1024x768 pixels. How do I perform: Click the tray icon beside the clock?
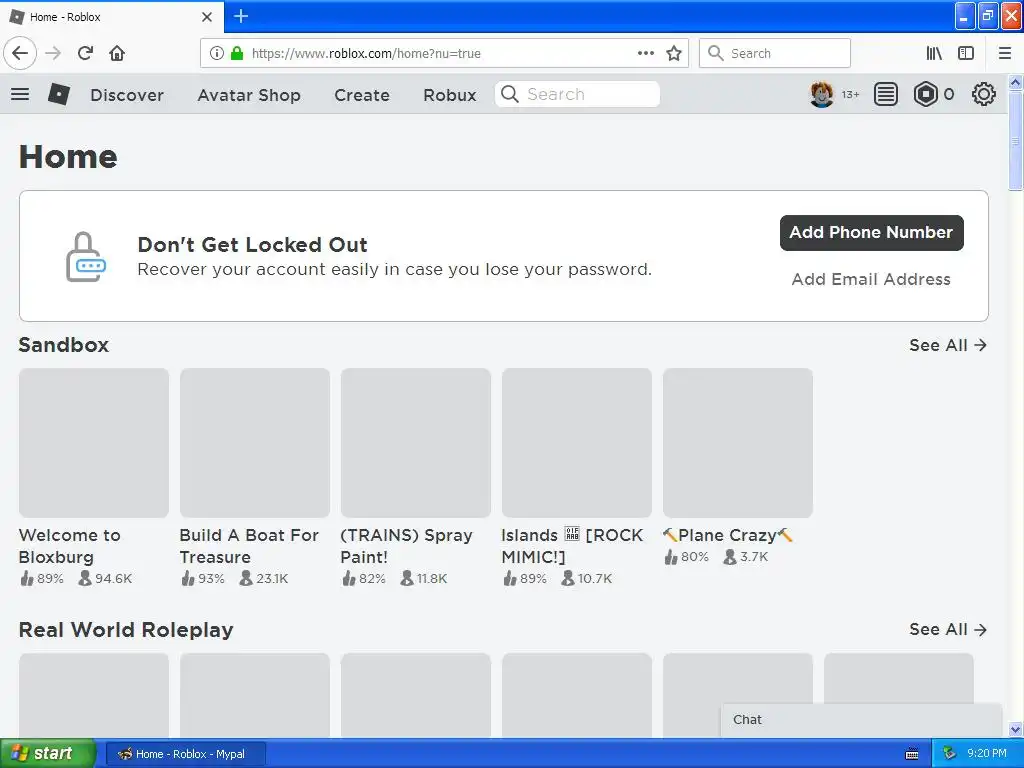click(x=949, y=754)
